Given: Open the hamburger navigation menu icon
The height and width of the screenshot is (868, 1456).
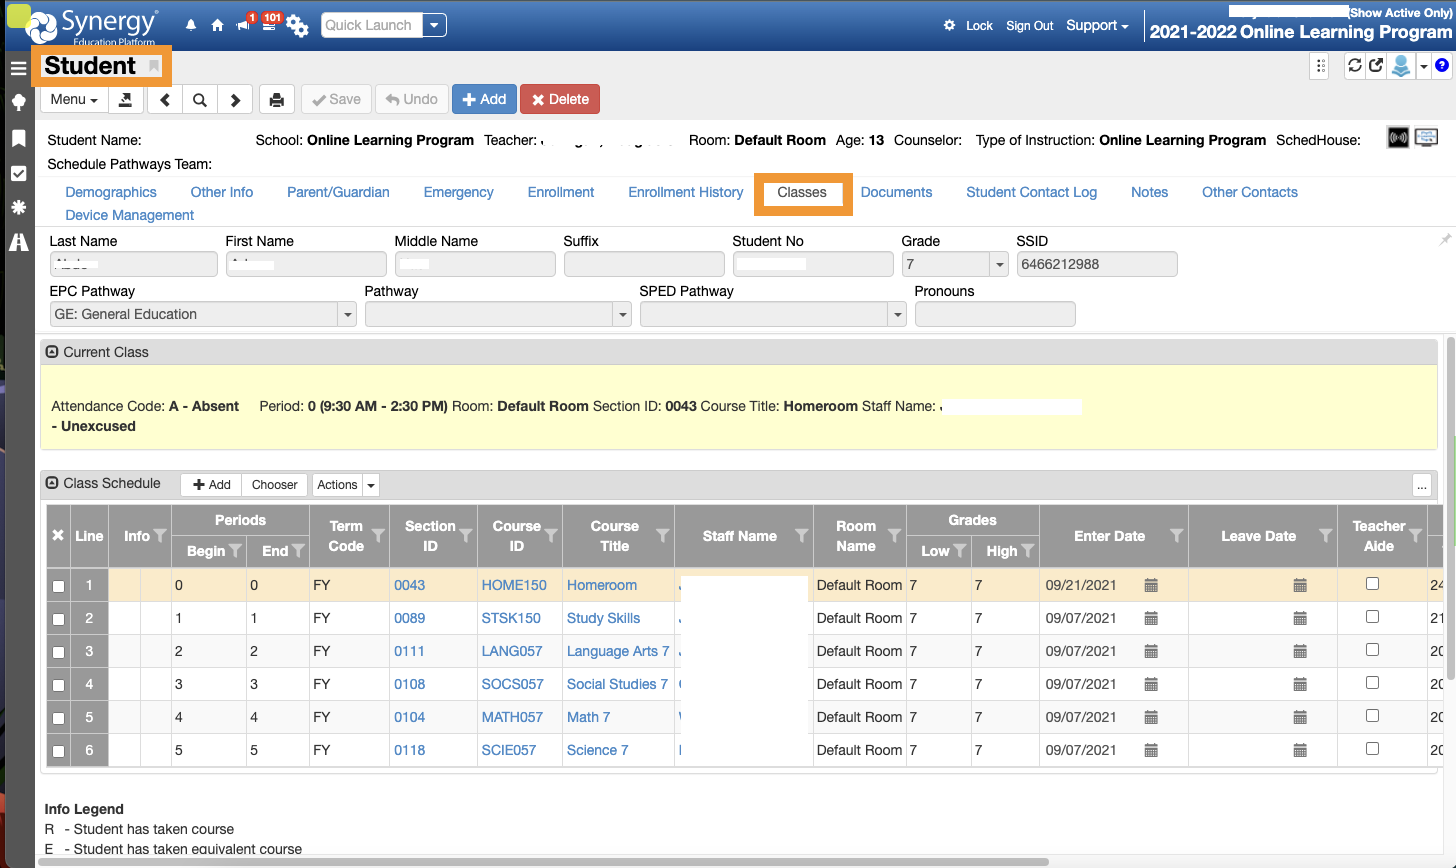Looking at the screenshot, I should 18,68.
